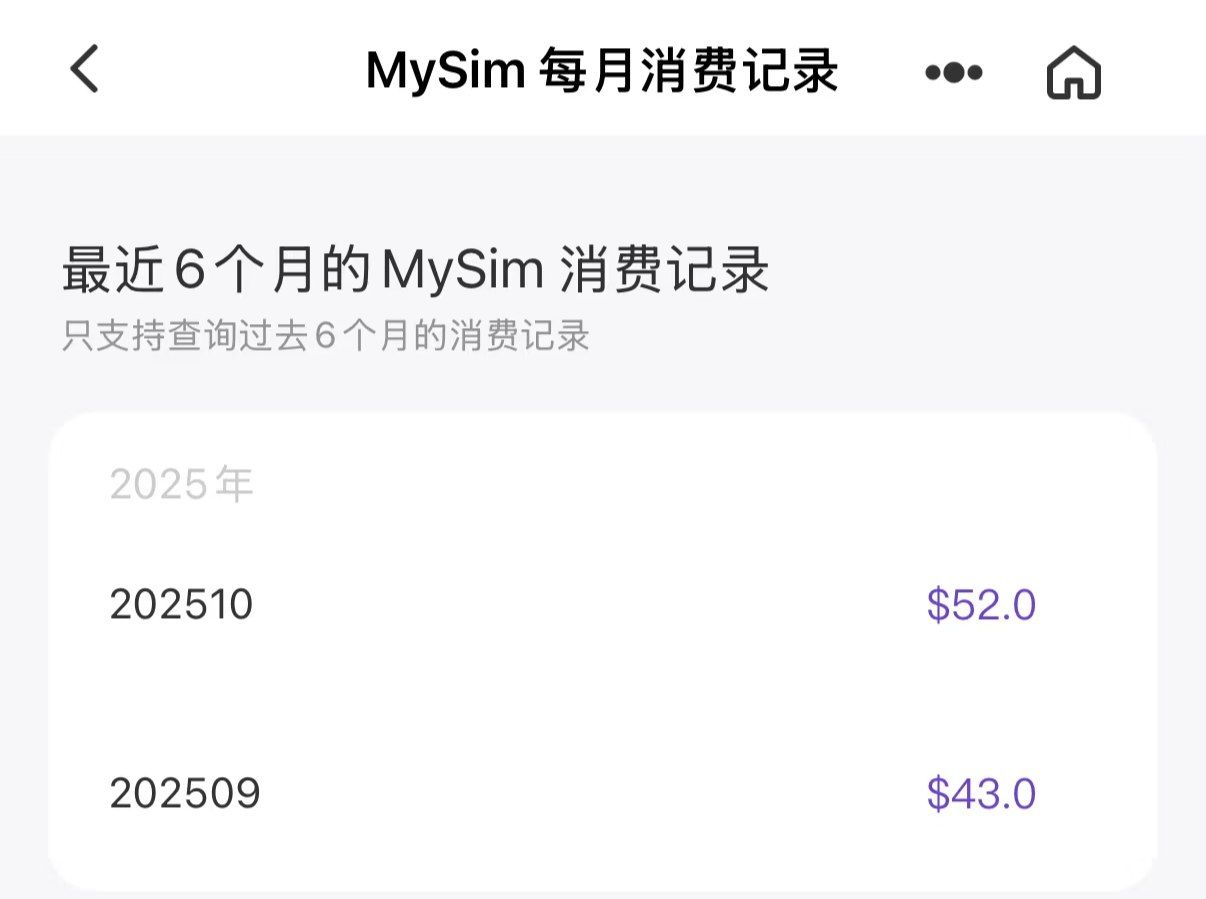Click the 只支持查询过去6个月的消费记录 note
Image resolution: width=1206 pixels, height=899 pixels.
[326, 336]
